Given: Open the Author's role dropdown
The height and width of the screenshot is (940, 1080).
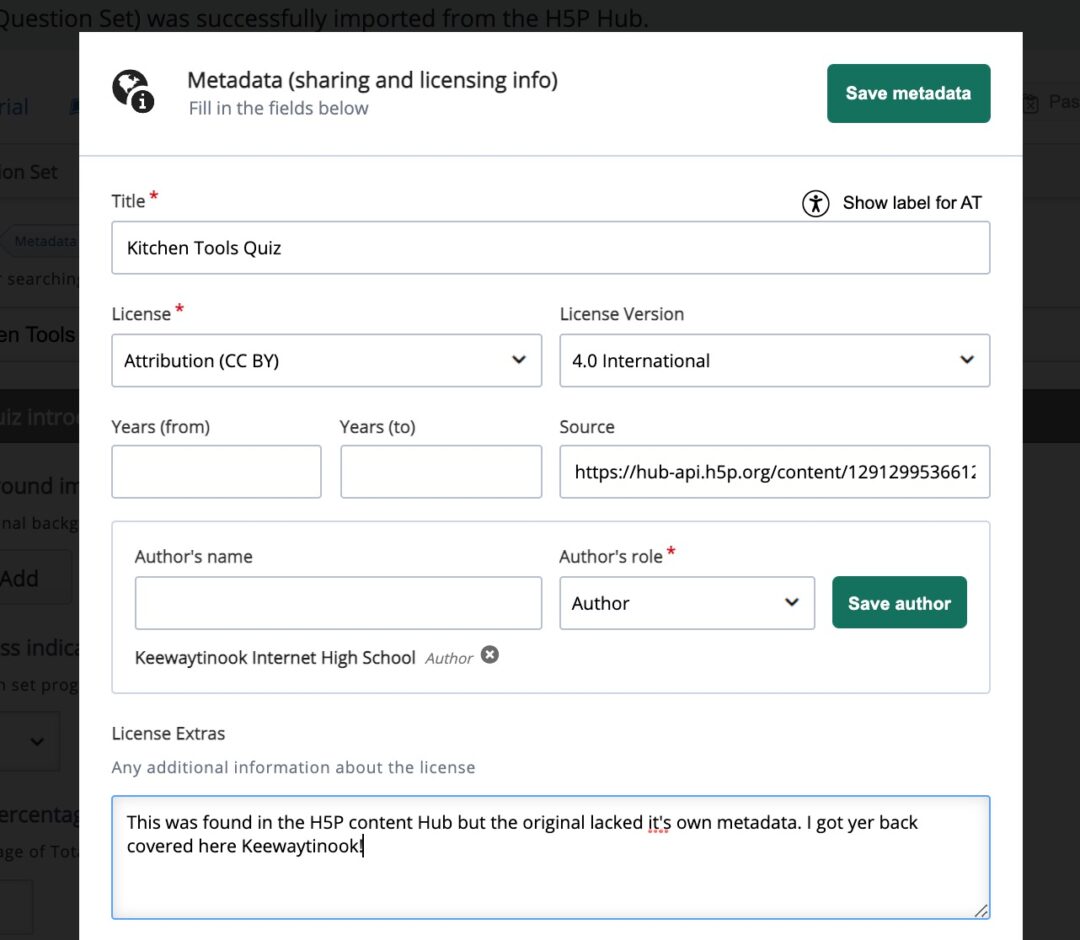Looking at the screenshot, I should click(687, 603).
